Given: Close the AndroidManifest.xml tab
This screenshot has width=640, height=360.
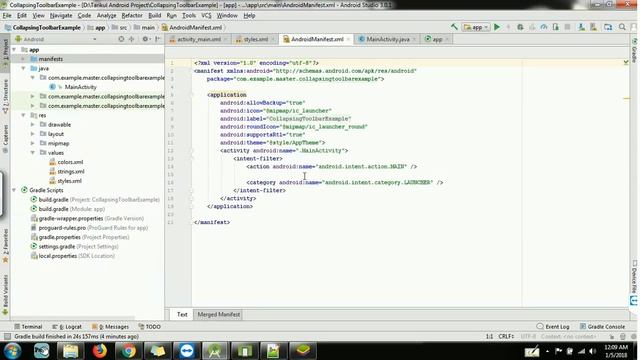Looking at the screenshot, I should (348, 39).
